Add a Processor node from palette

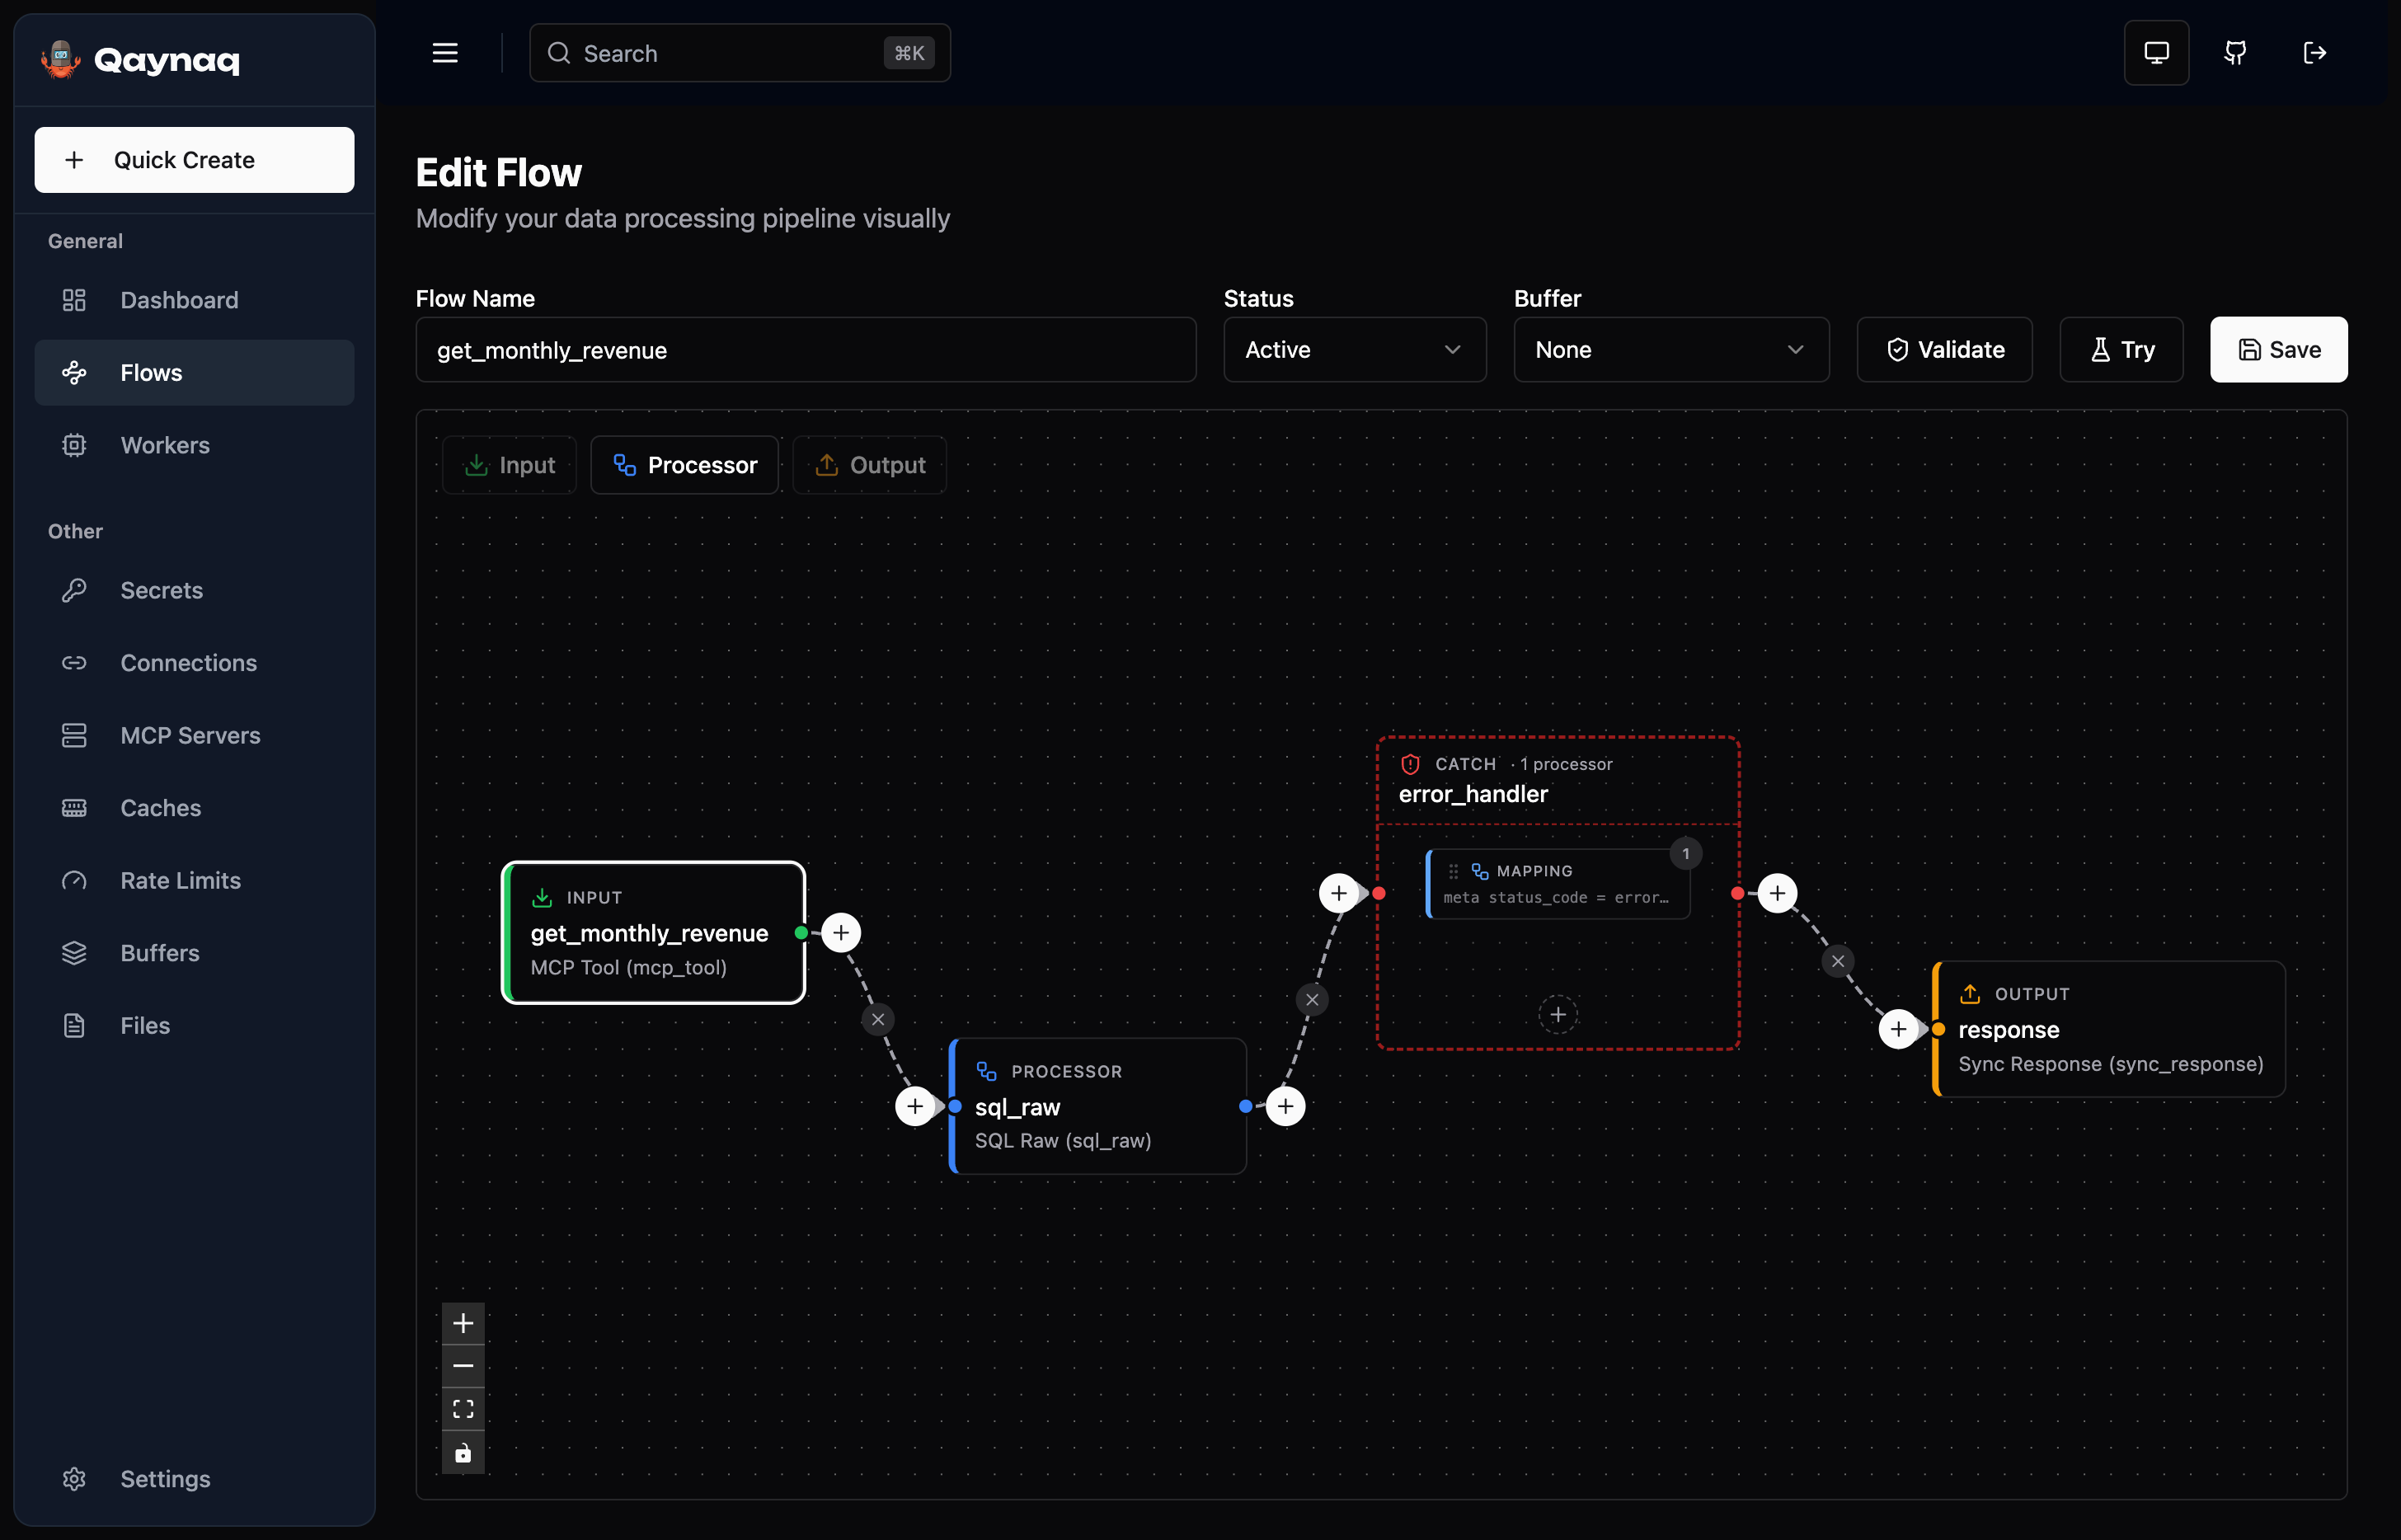click(685, 465)
